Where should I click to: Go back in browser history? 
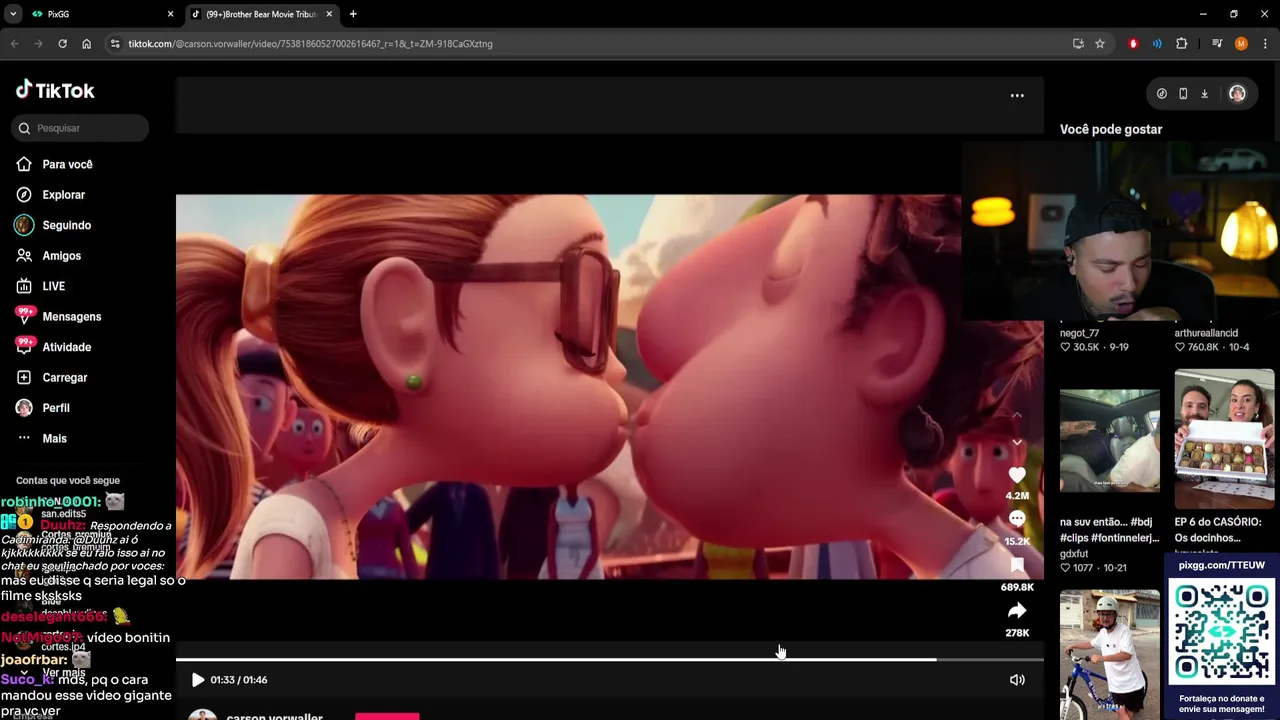(x=15, y=44)
